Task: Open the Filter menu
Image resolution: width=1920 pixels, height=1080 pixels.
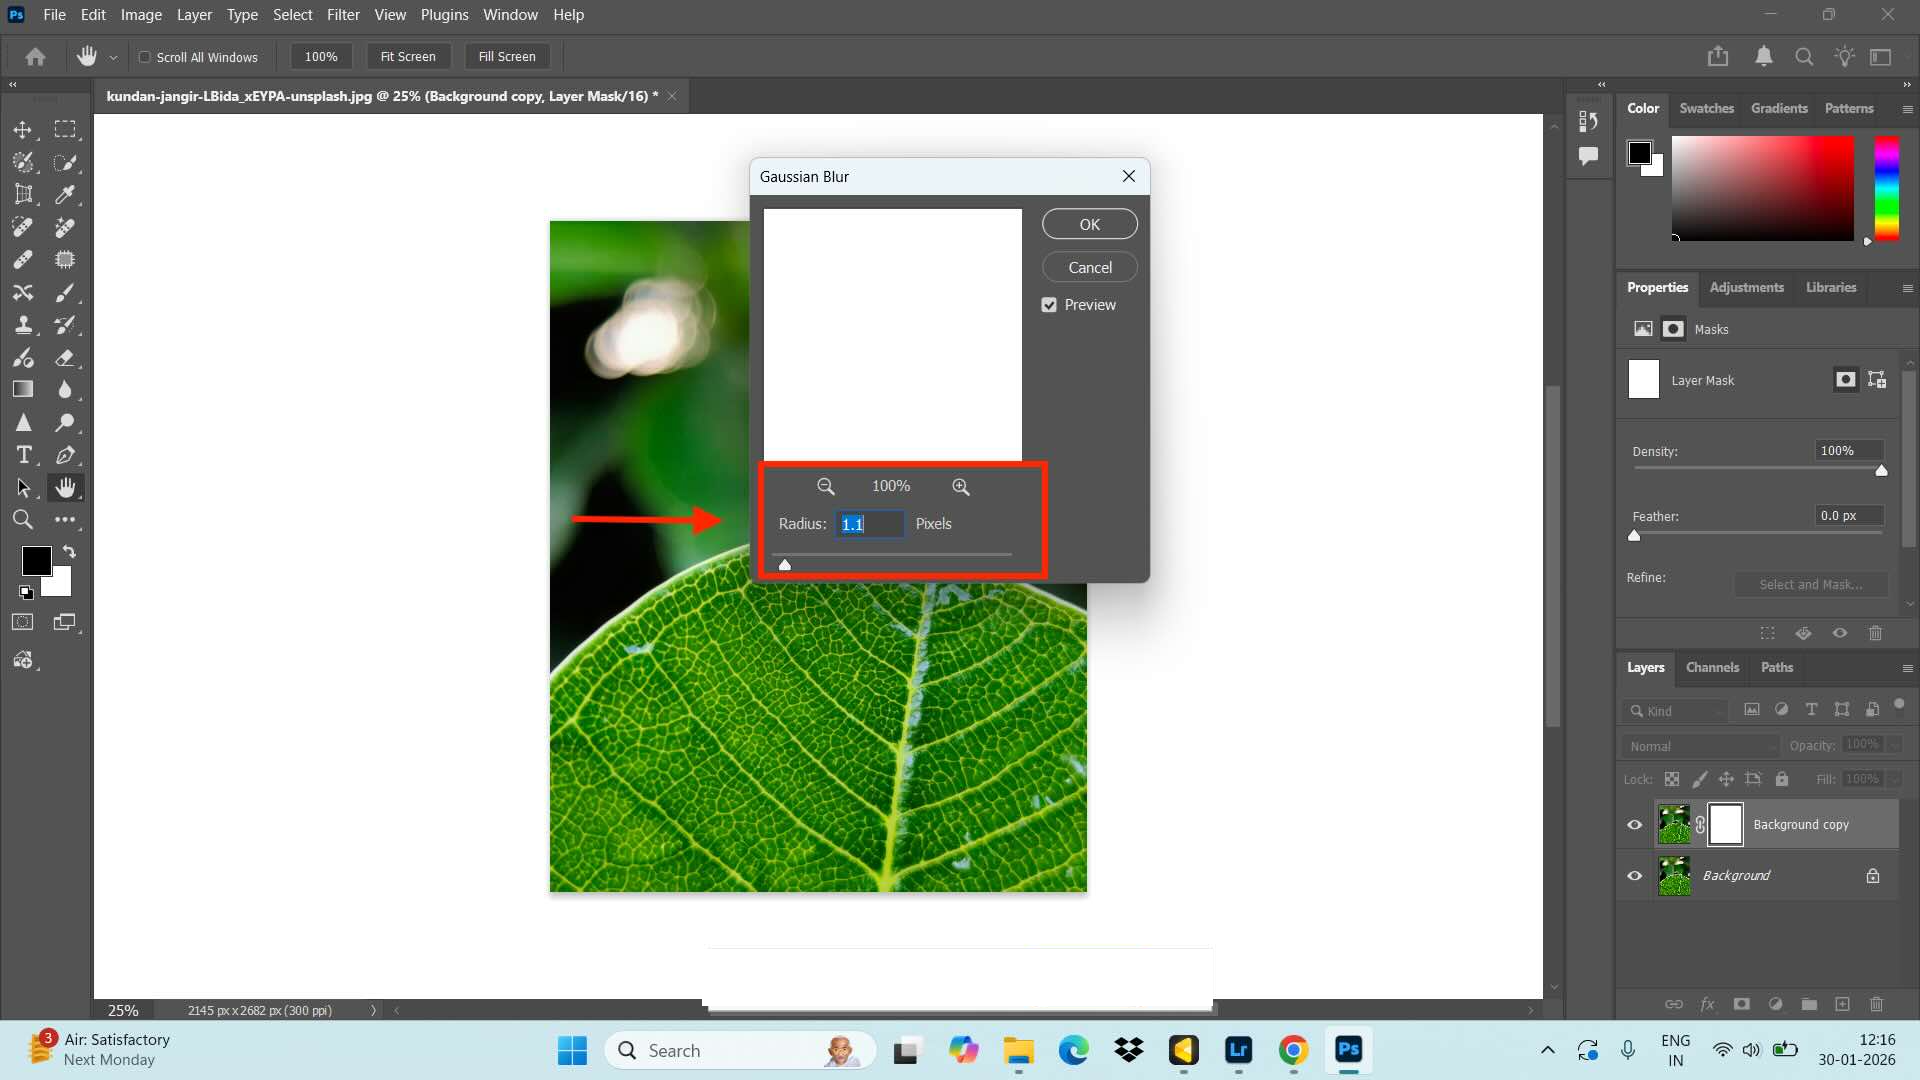Action: click(x=343, y=14)
